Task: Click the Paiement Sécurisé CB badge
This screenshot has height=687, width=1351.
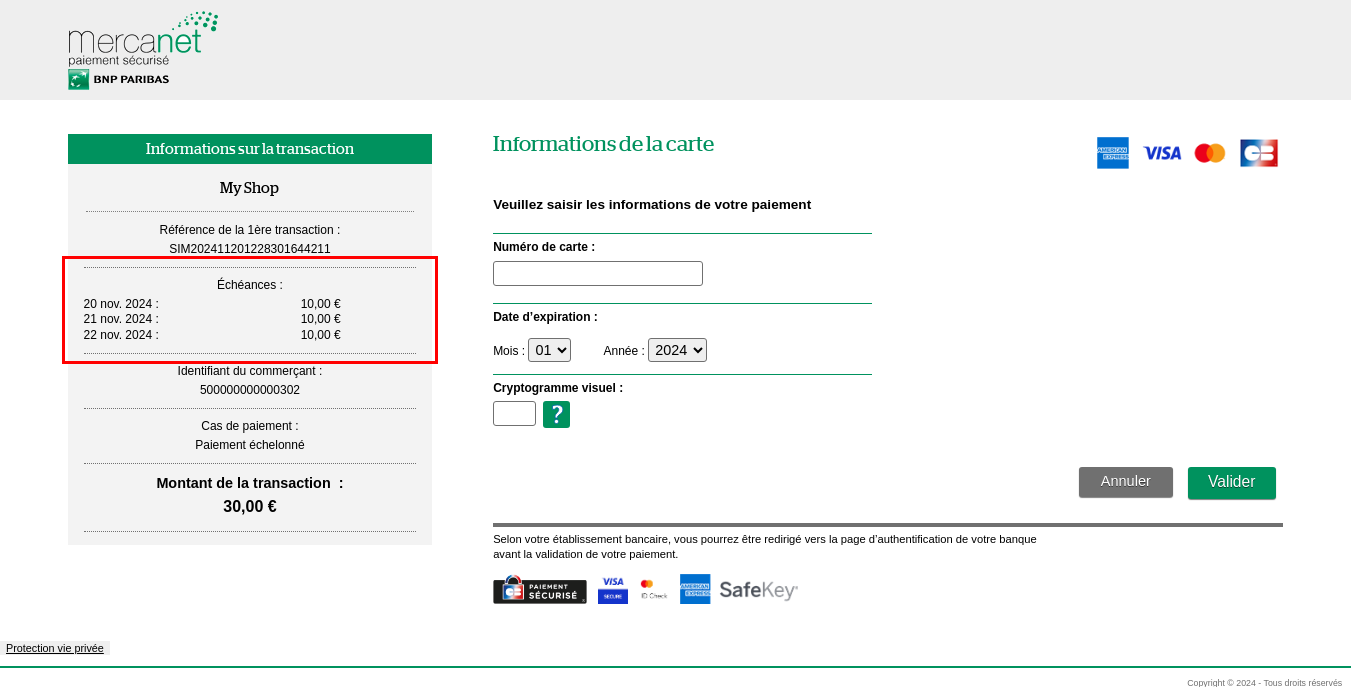Action: click(539, 590)
